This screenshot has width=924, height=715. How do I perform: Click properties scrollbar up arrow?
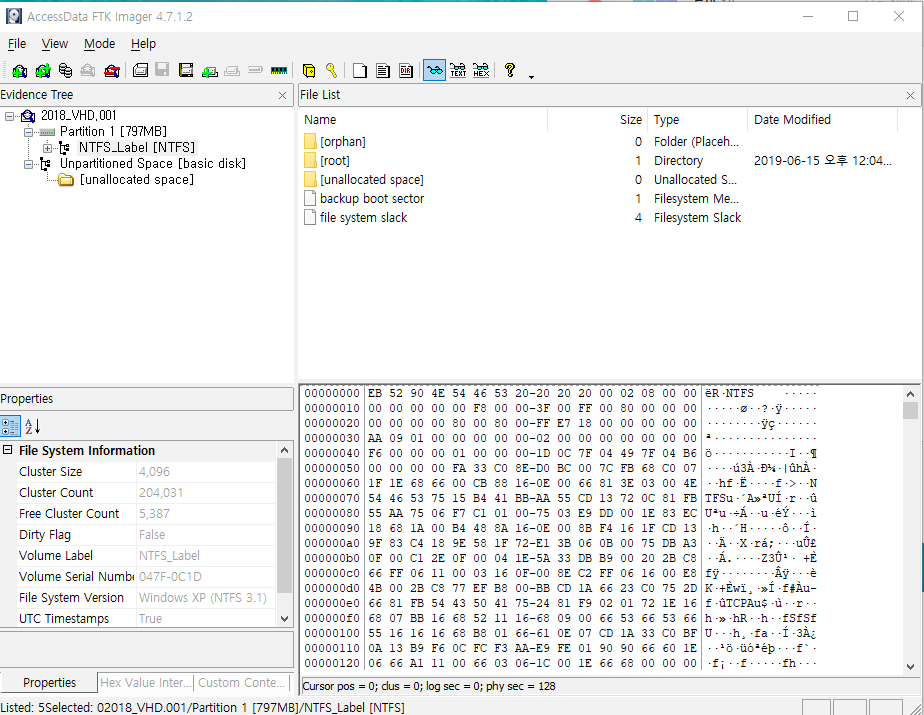click(284, 451)
